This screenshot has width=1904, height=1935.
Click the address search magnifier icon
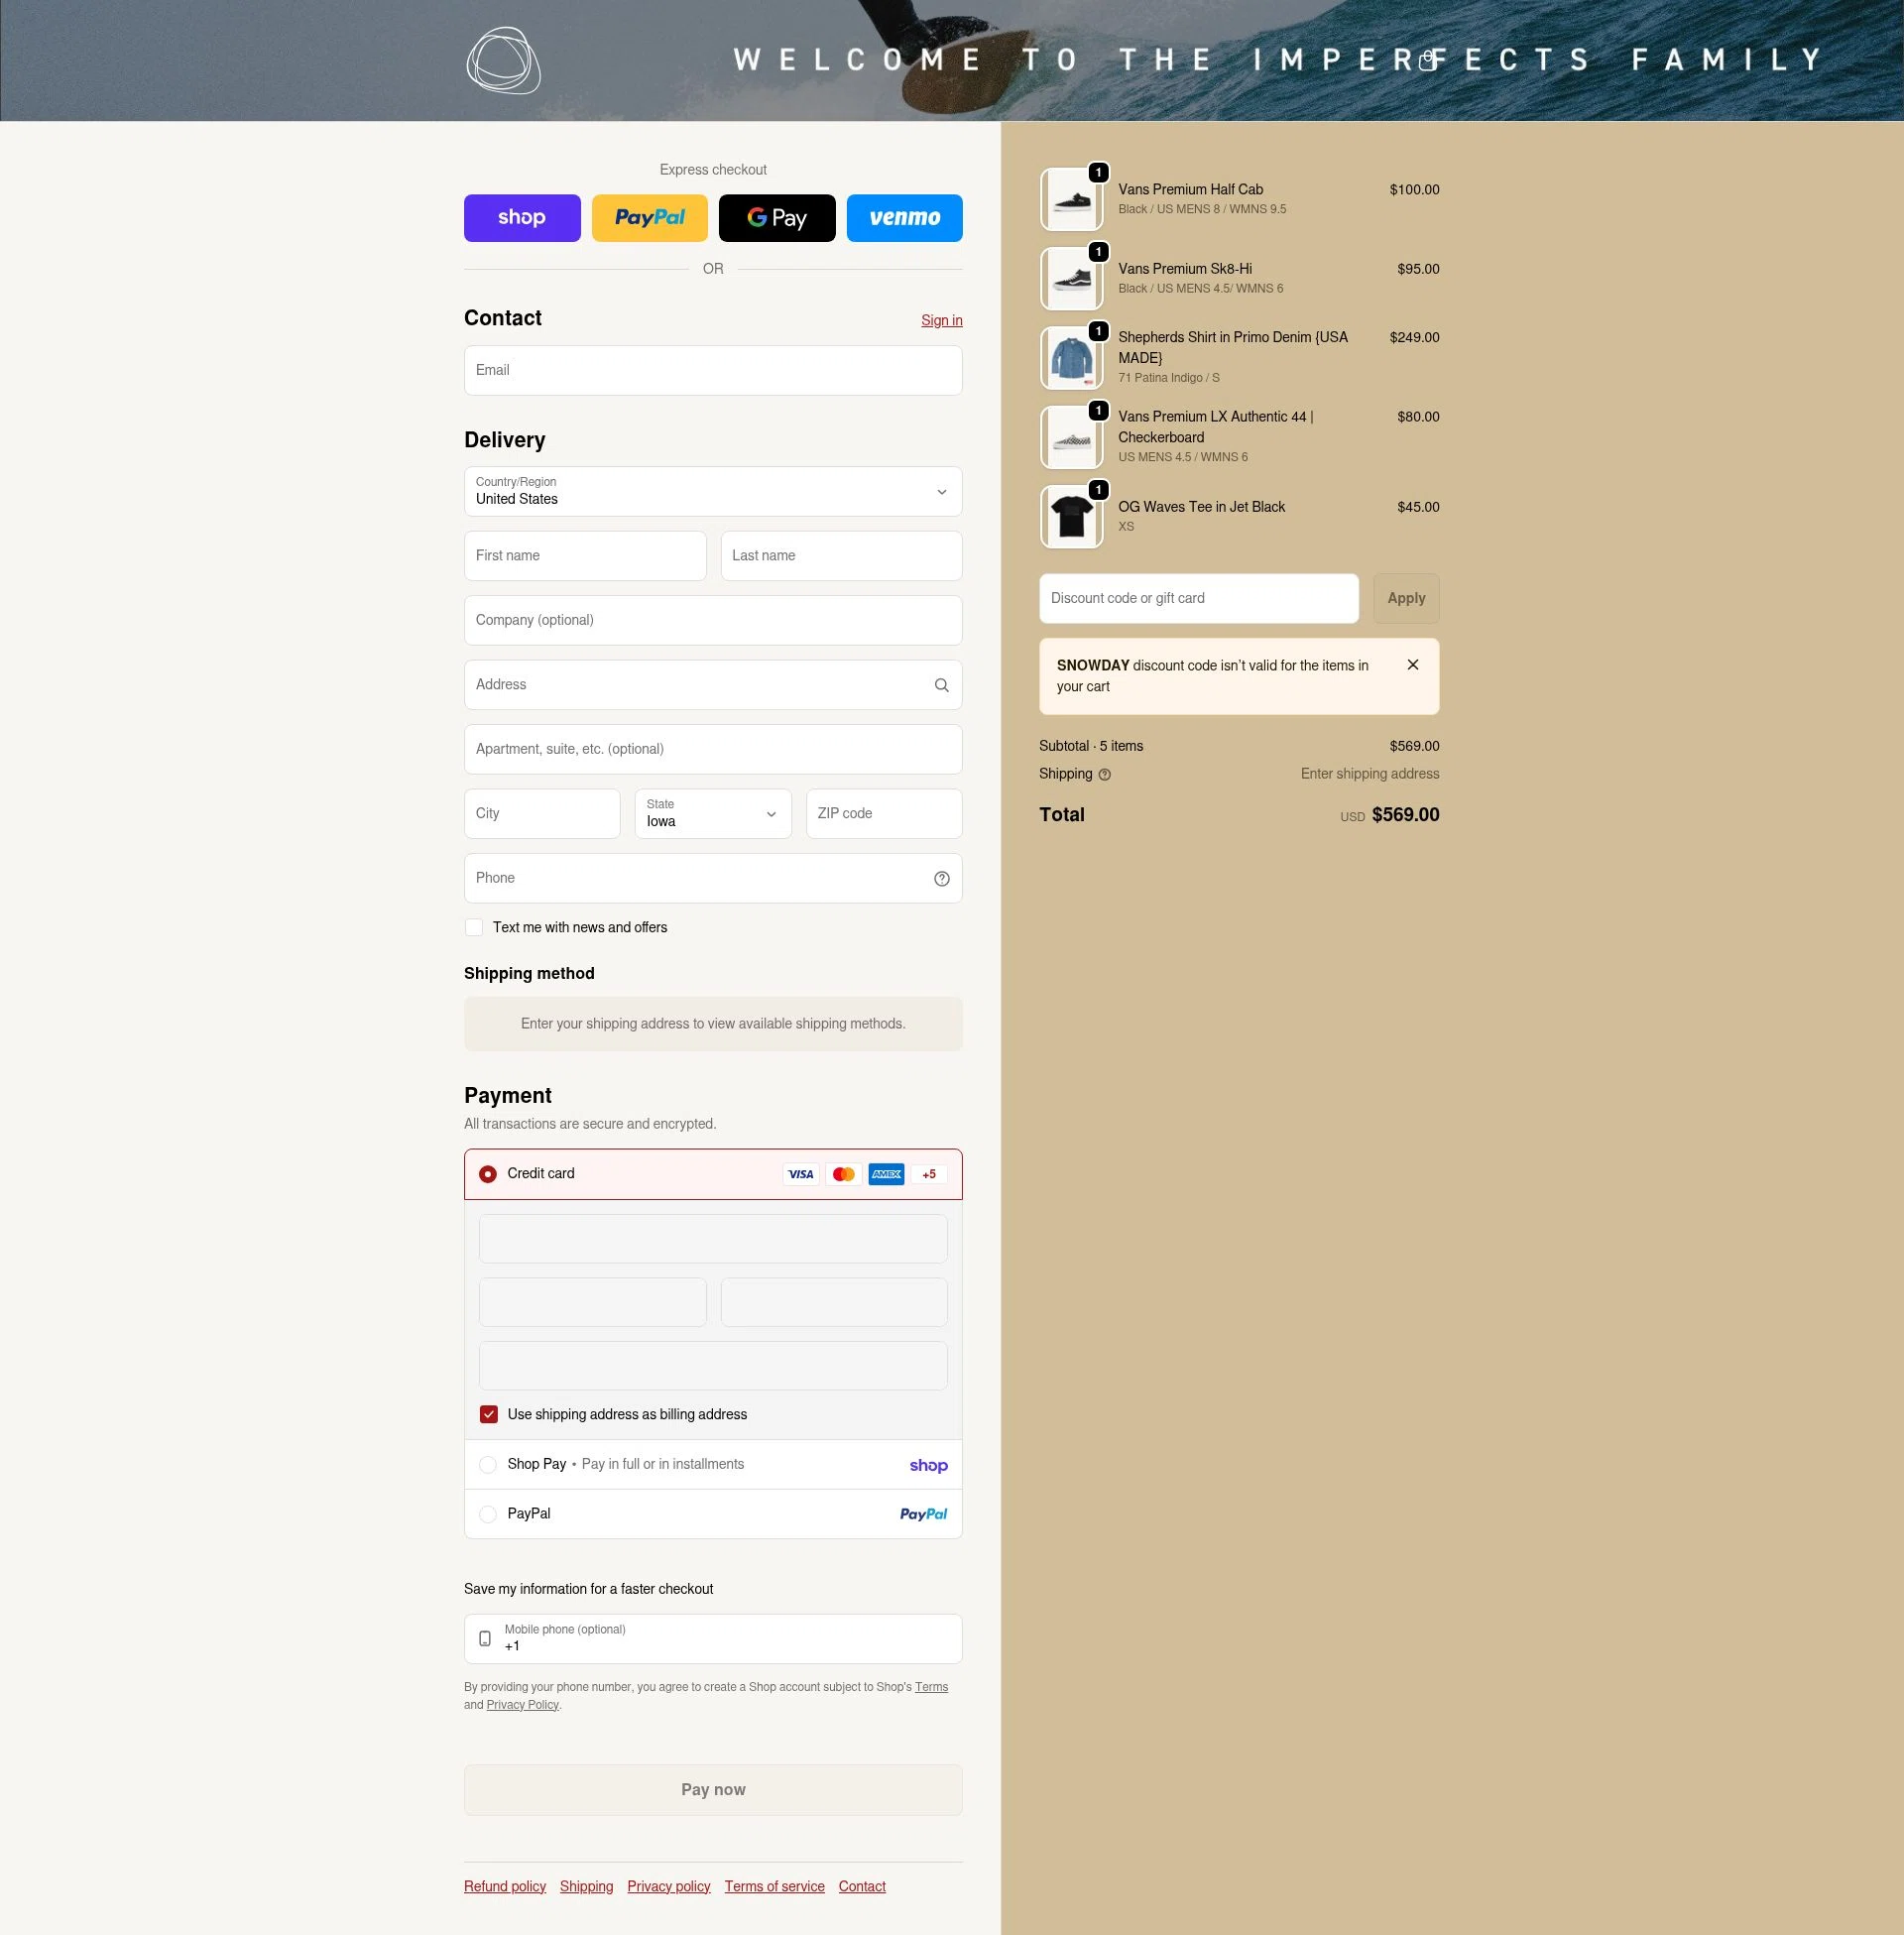pos(941,685)
